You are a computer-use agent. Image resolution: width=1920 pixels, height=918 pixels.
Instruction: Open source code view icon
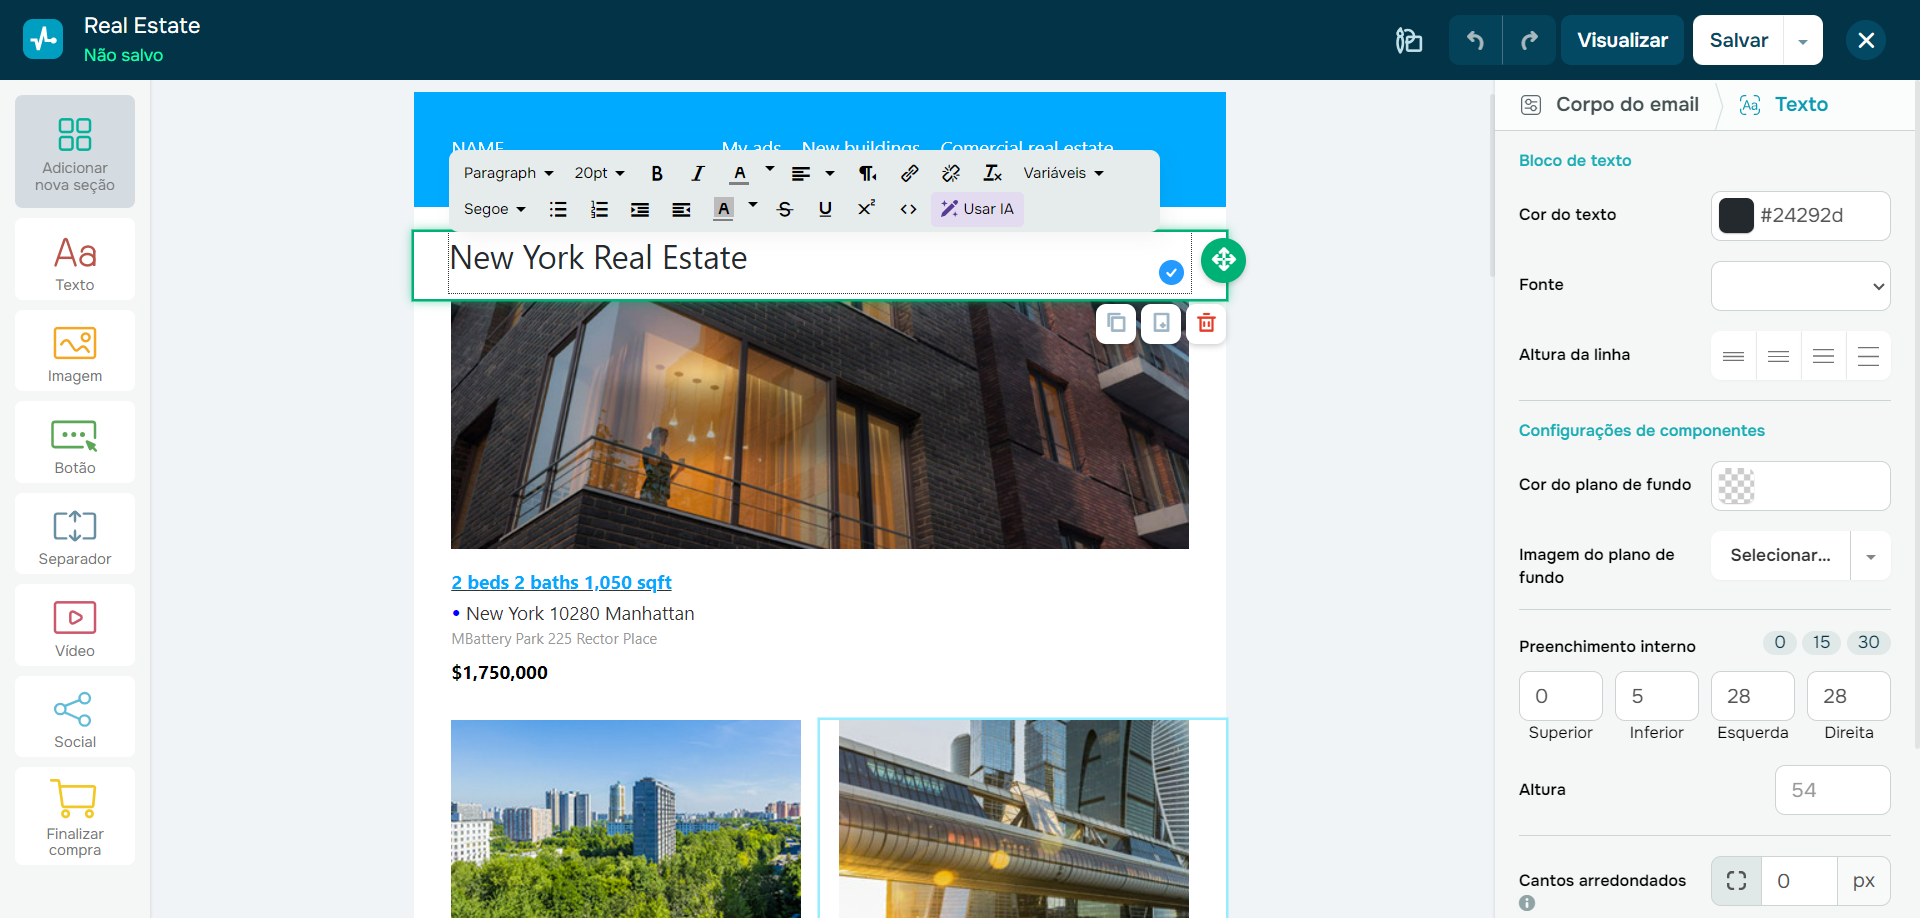coord(908,209)
